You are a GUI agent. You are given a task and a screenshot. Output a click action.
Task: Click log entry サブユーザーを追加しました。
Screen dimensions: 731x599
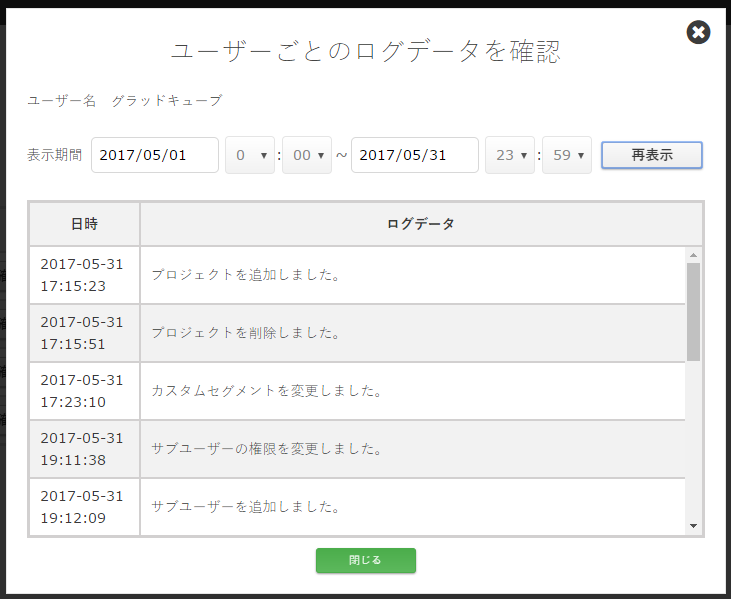pyautogui.click(x=246, y=506)
